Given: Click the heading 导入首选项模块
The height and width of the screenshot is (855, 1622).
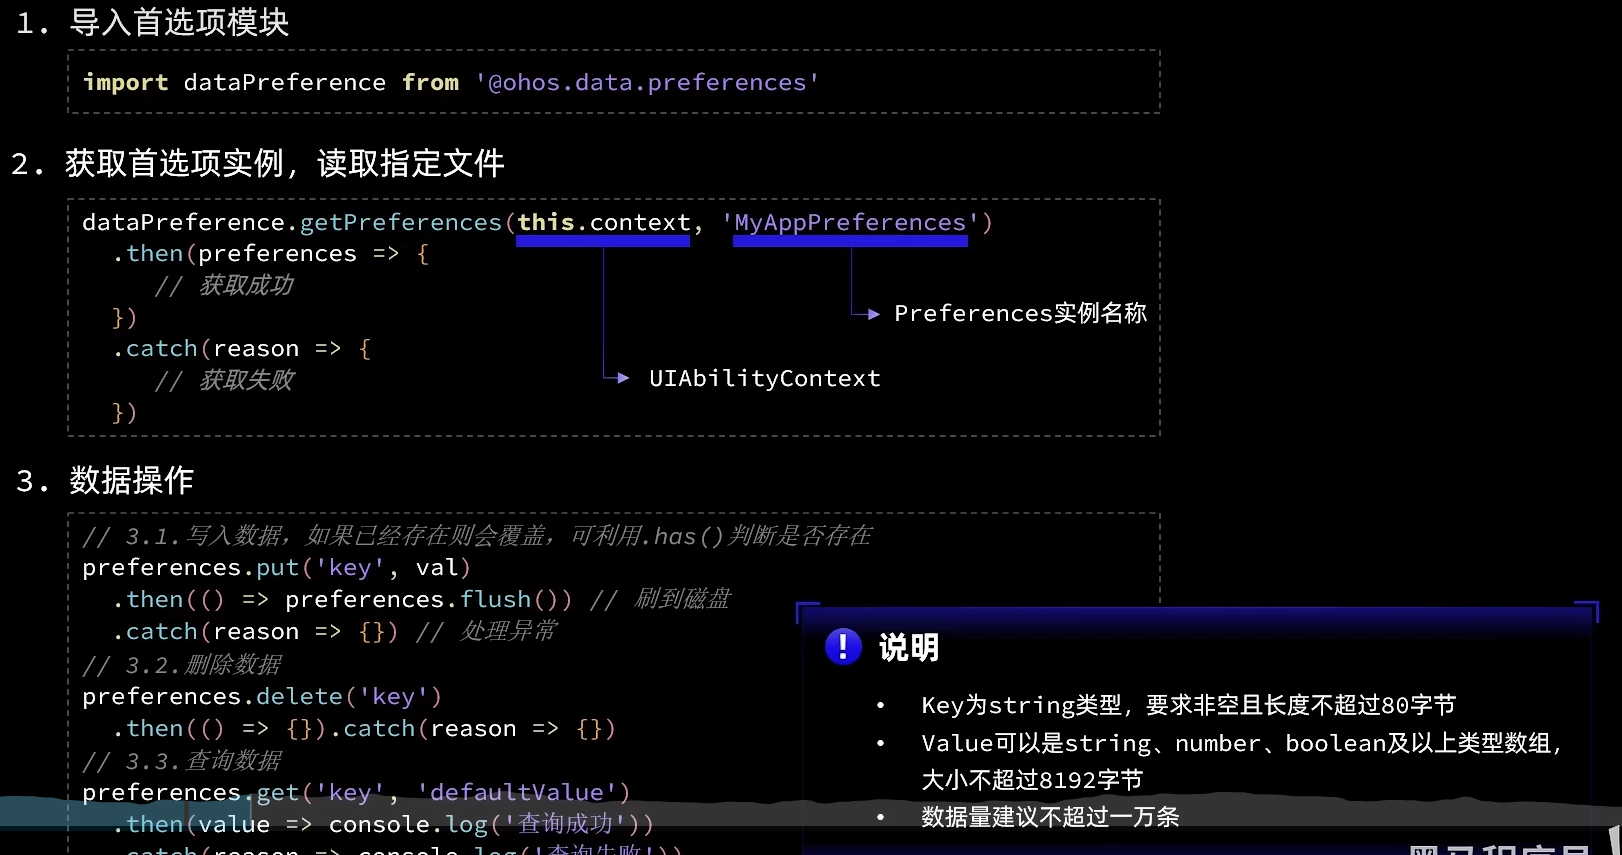Looking at the screenshot, I should [179, 22].
